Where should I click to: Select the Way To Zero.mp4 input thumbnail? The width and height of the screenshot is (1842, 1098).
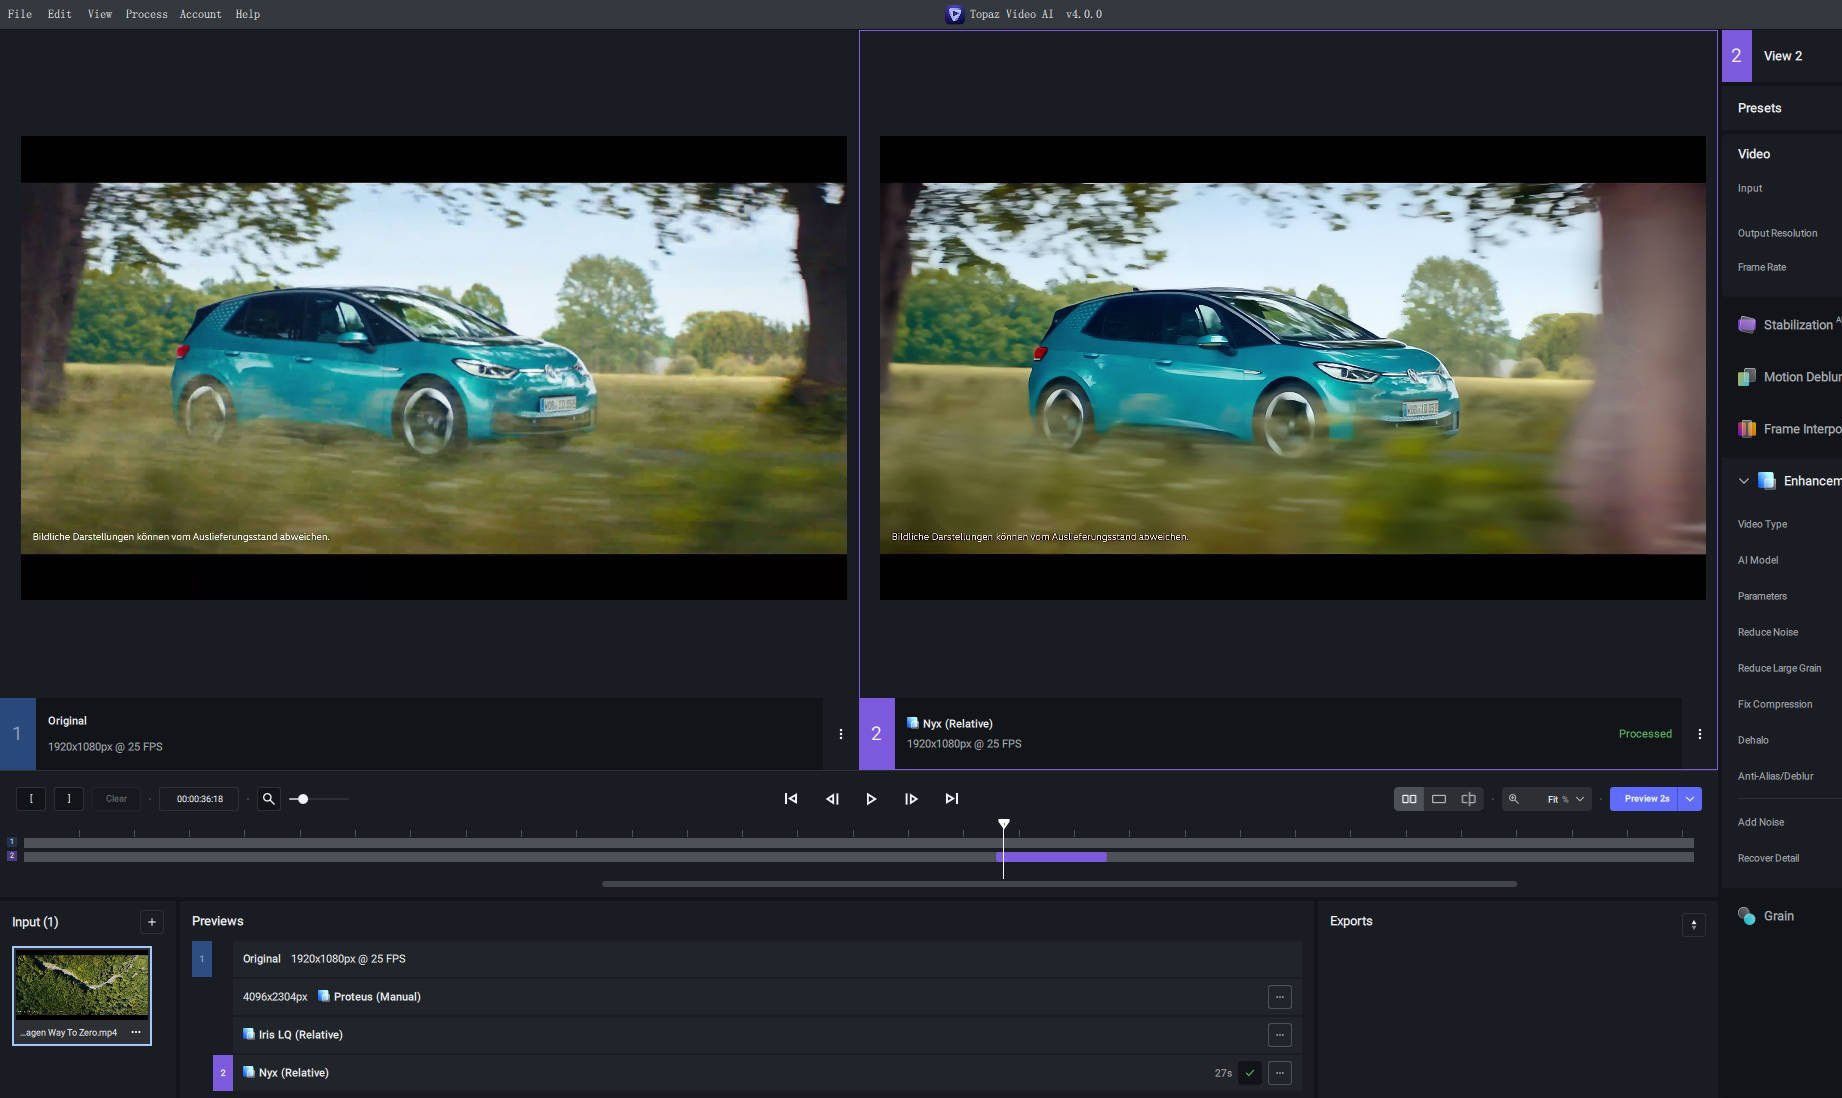coord(82,985)
